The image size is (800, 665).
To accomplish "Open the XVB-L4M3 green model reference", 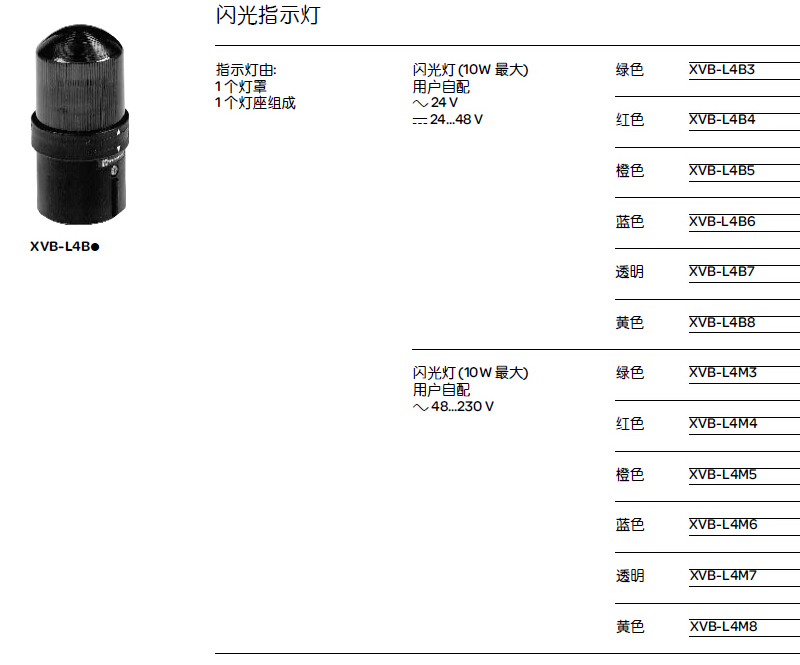I will (x=722, y=373).
